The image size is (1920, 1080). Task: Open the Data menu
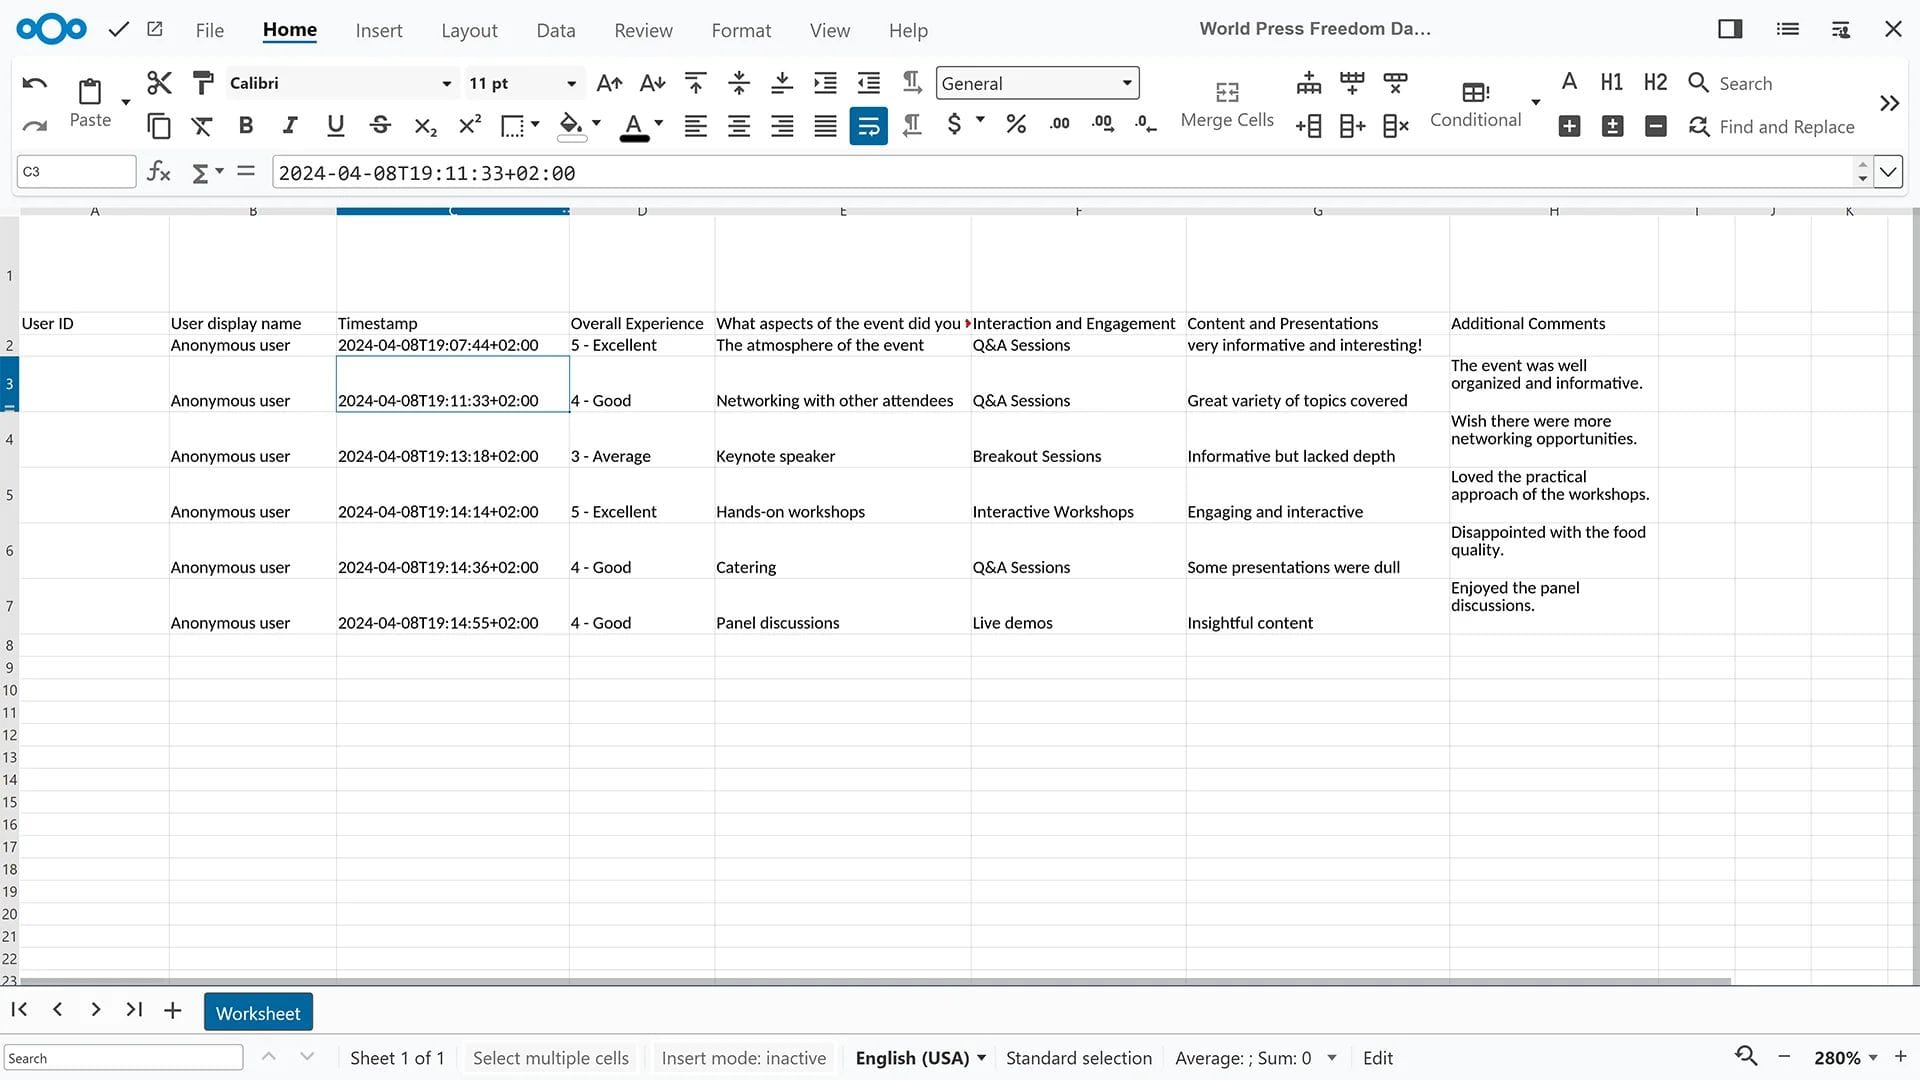556,30
